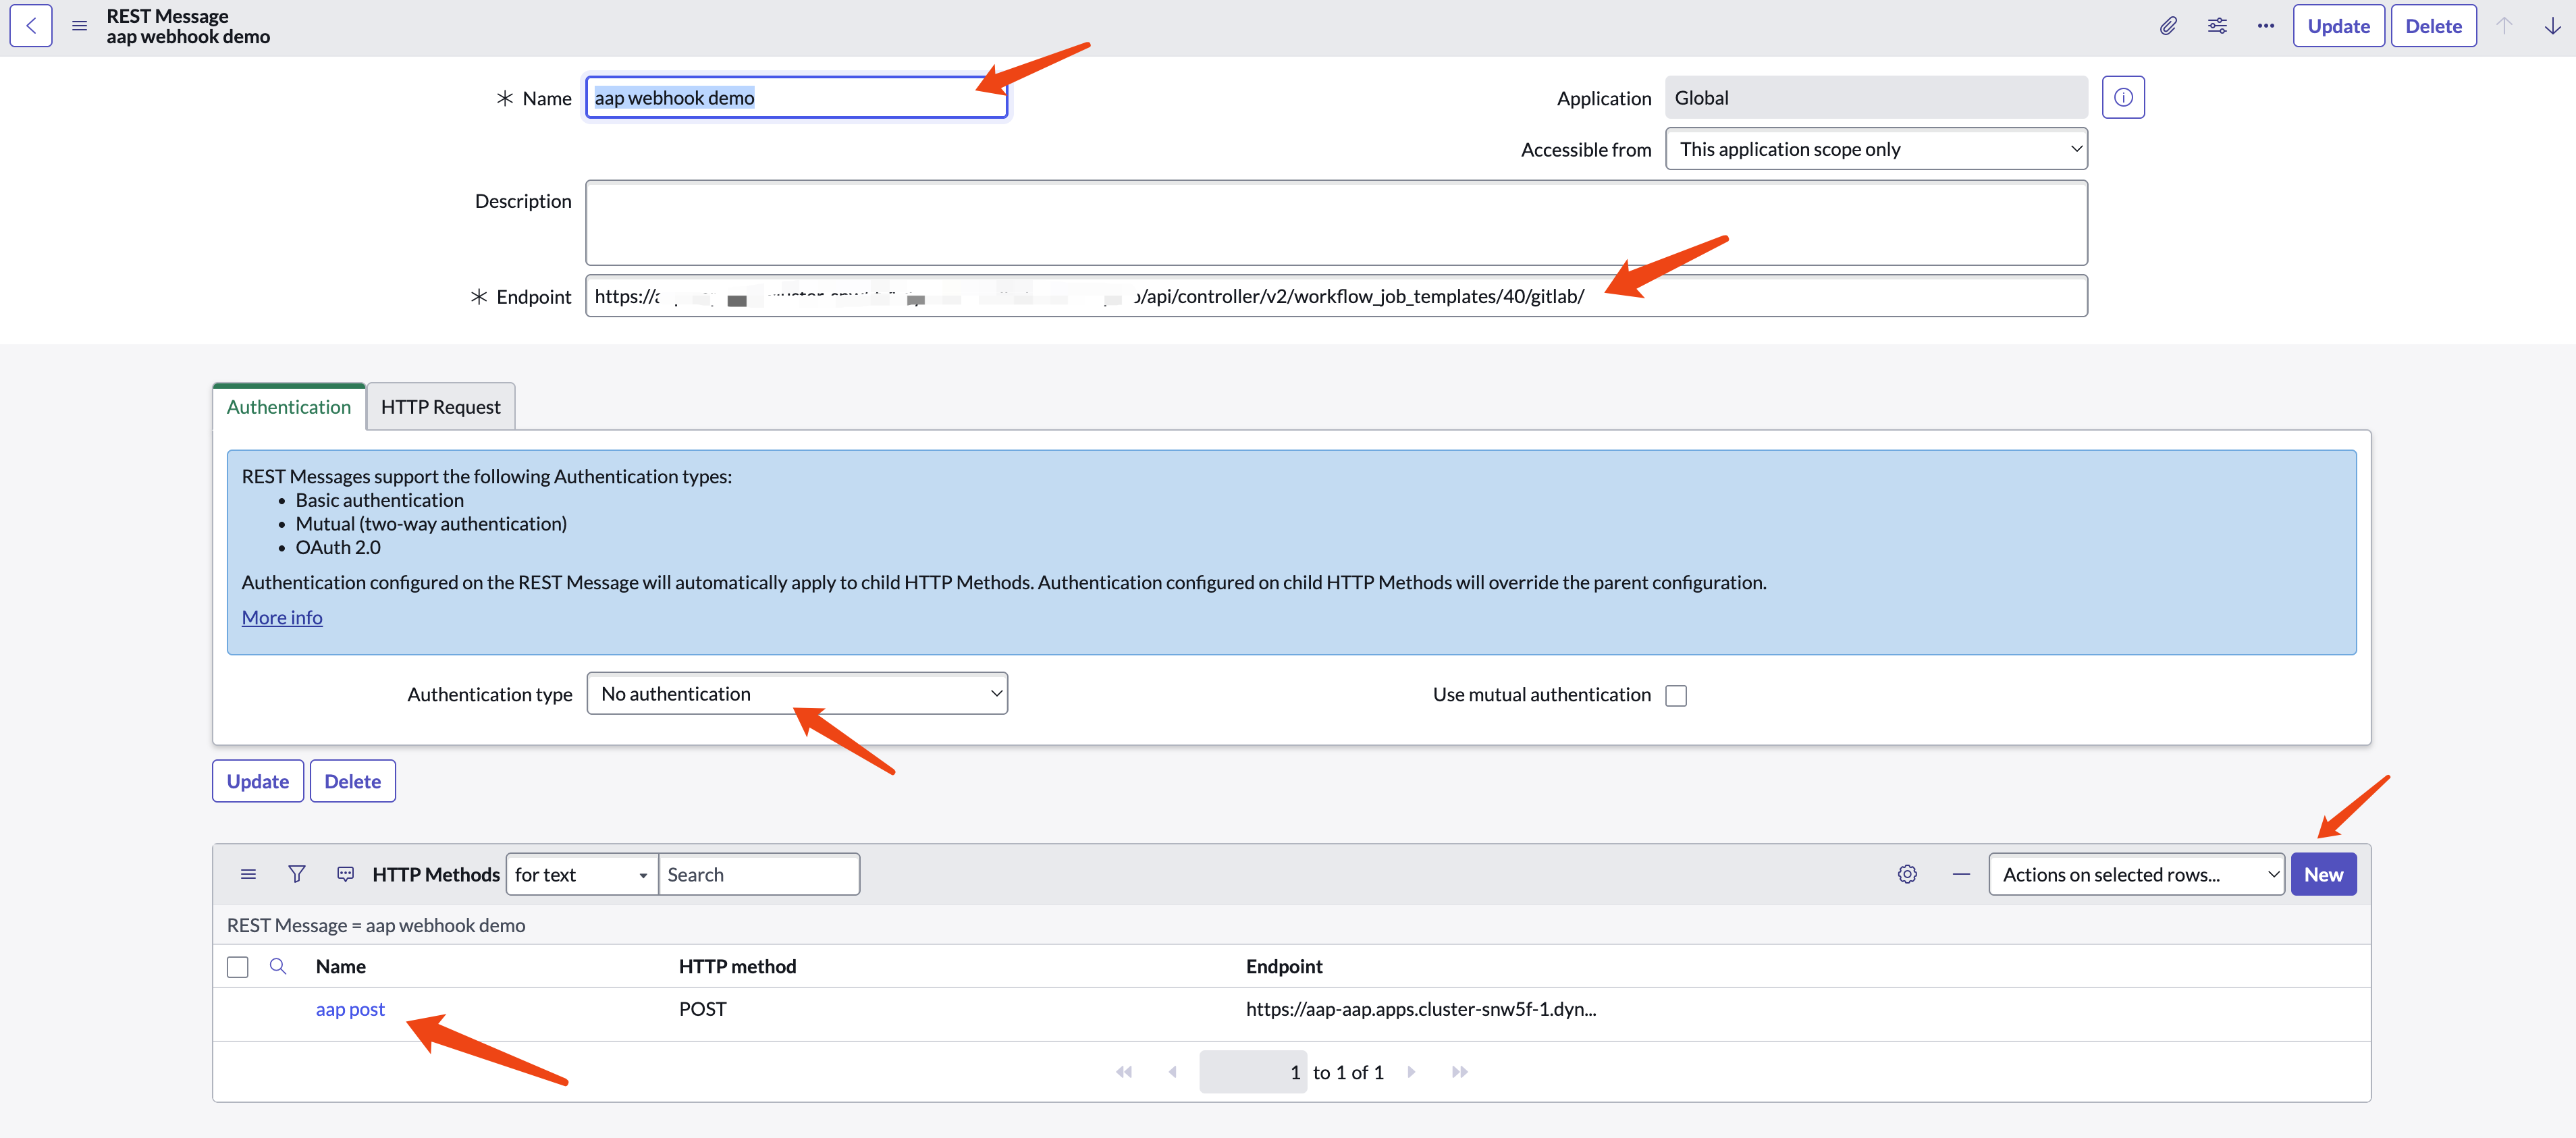Viewport: 2576px width, 1138px height.
Task: Click the paperclip attachments icon
Action: click(2167, 26)
